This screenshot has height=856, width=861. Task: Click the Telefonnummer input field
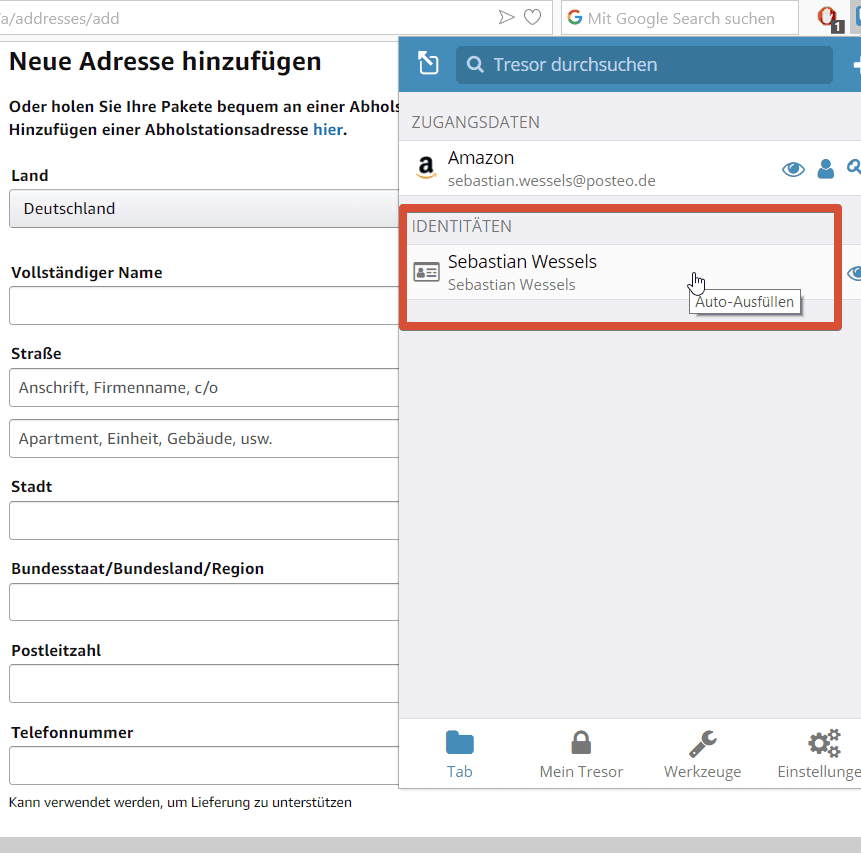click(x=204, y=765)
